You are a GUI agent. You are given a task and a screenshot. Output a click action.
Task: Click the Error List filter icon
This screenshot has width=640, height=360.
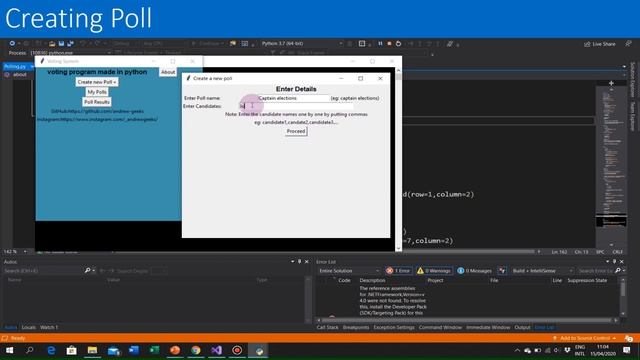(502, 271)
